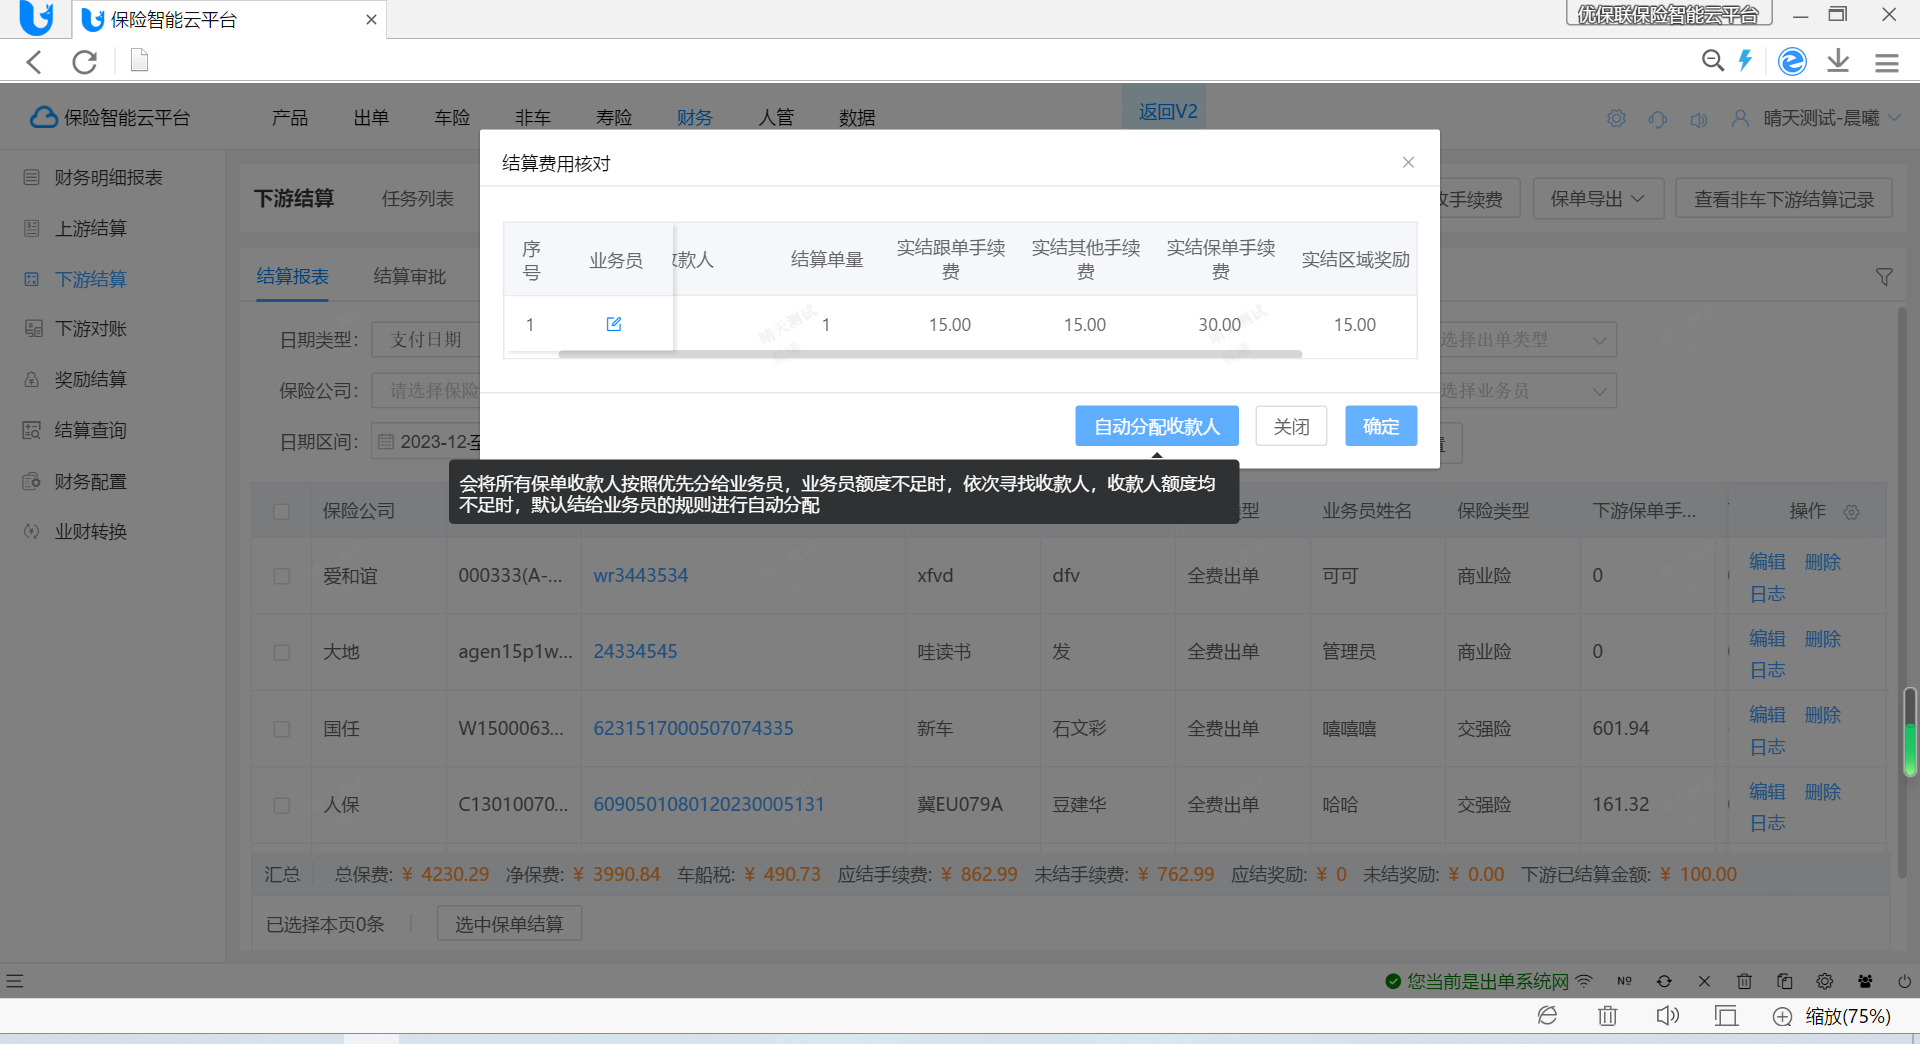The image size is (1920, 1044).
Task: Open the browser search magnifier icon
Action: tap(1713, 61)
